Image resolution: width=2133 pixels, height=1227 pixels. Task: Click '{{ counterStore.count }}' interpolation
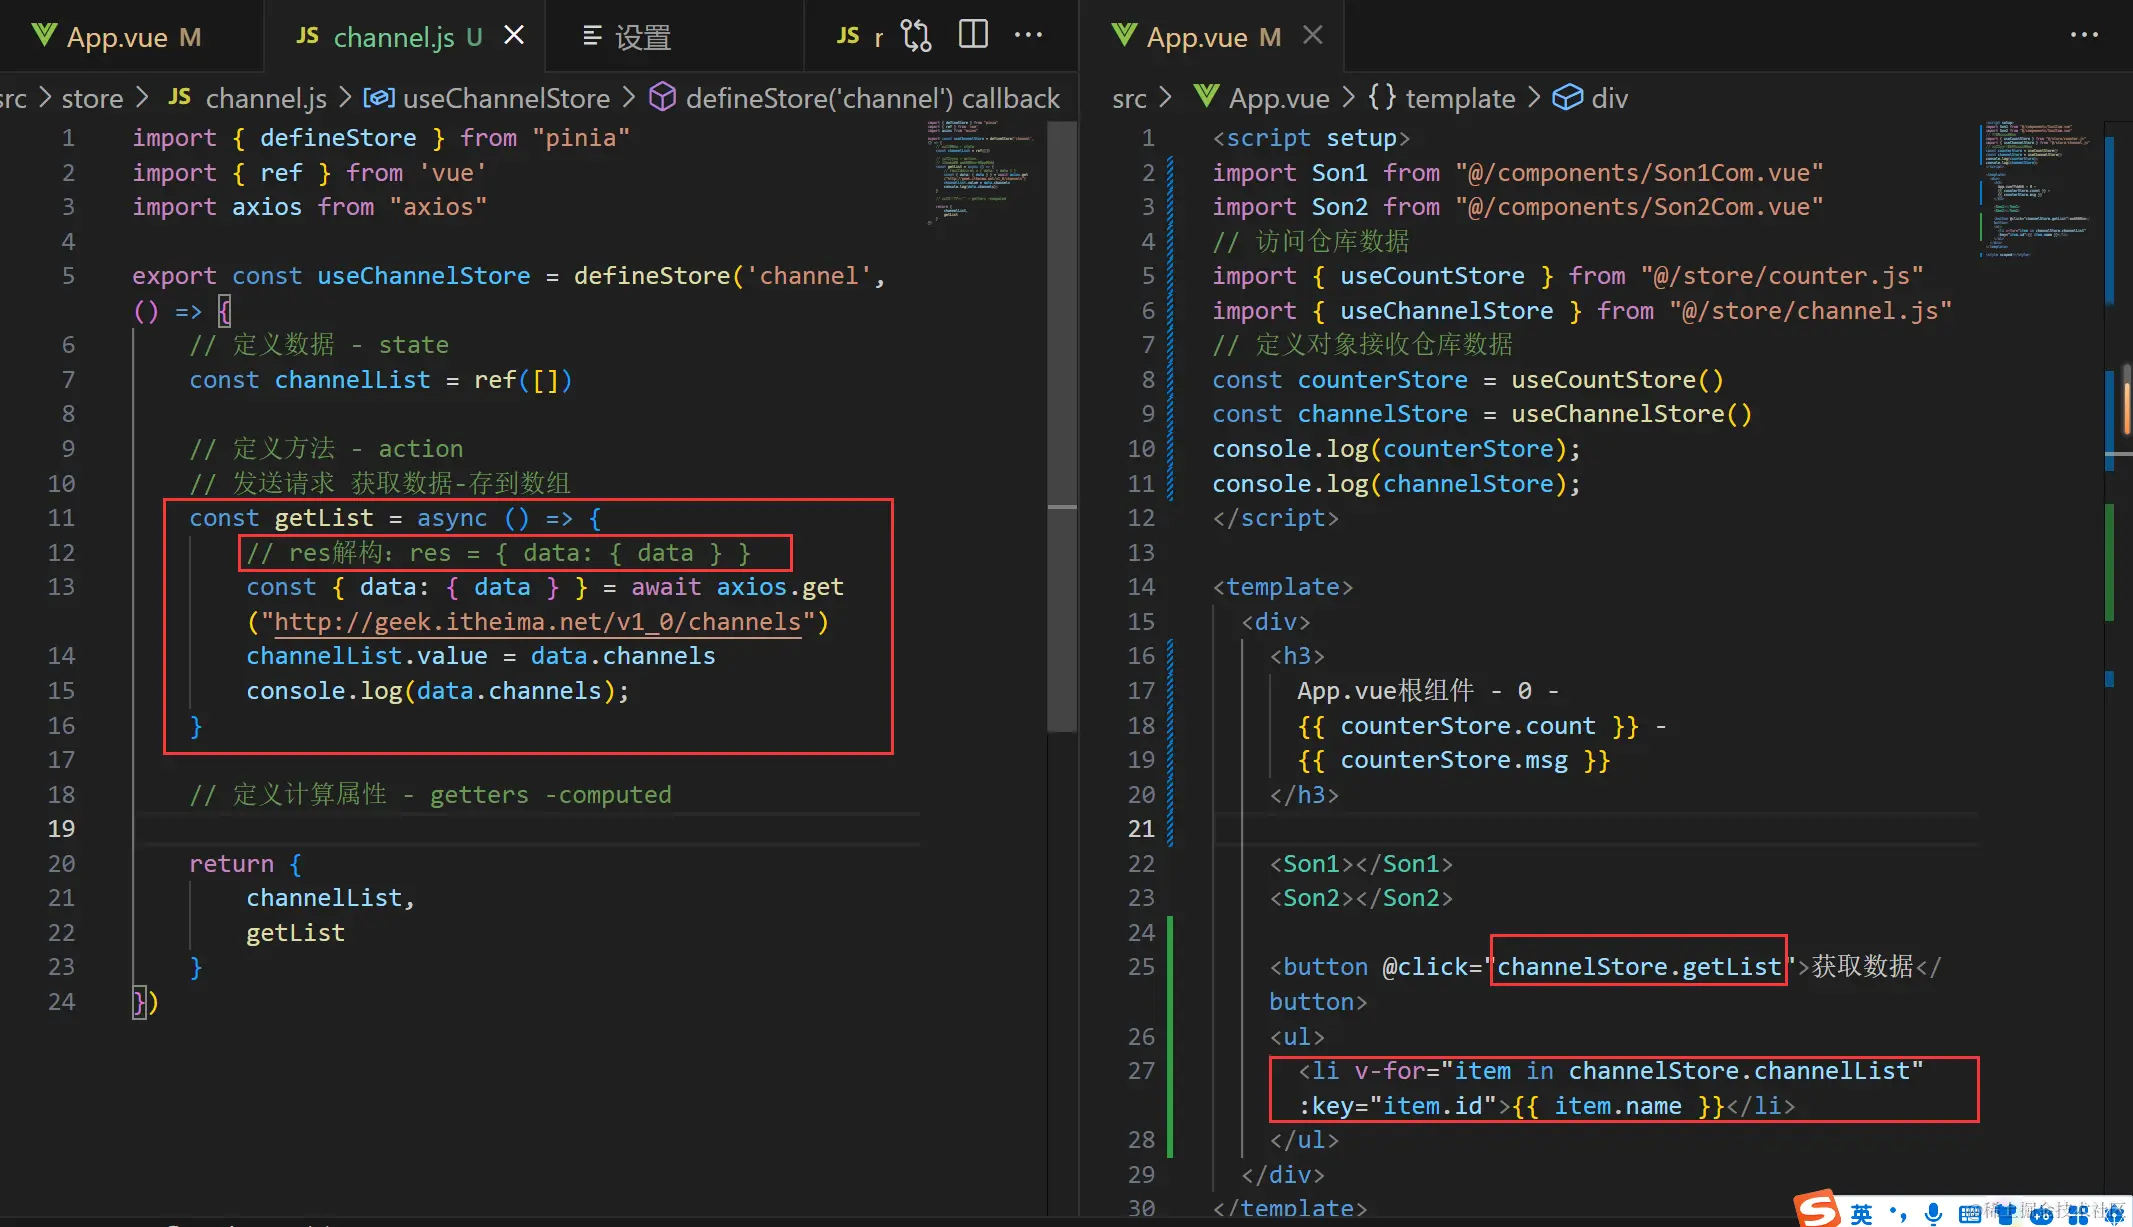click(1467, 726)
